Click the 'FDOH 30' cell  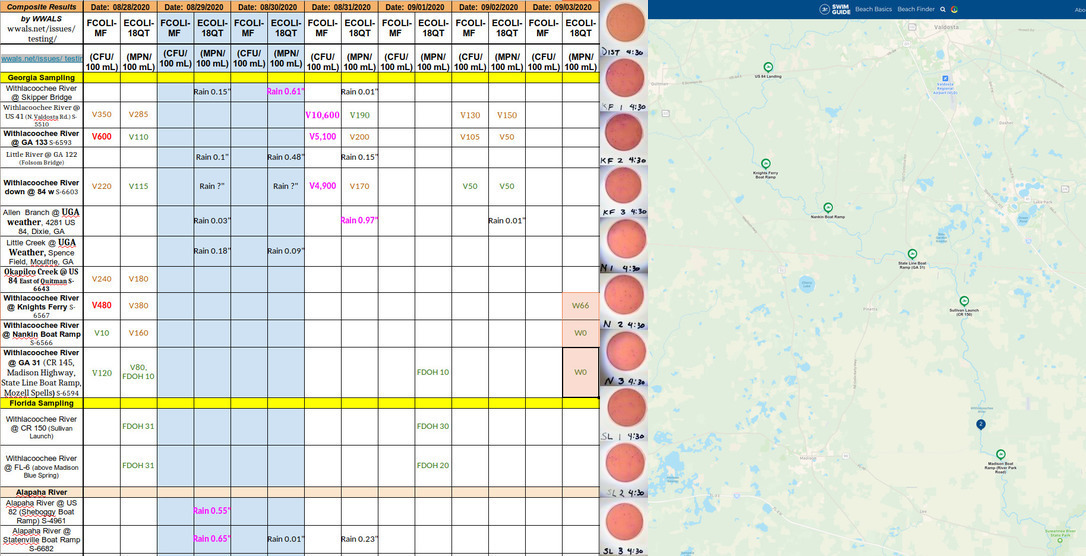coord(433,427)
